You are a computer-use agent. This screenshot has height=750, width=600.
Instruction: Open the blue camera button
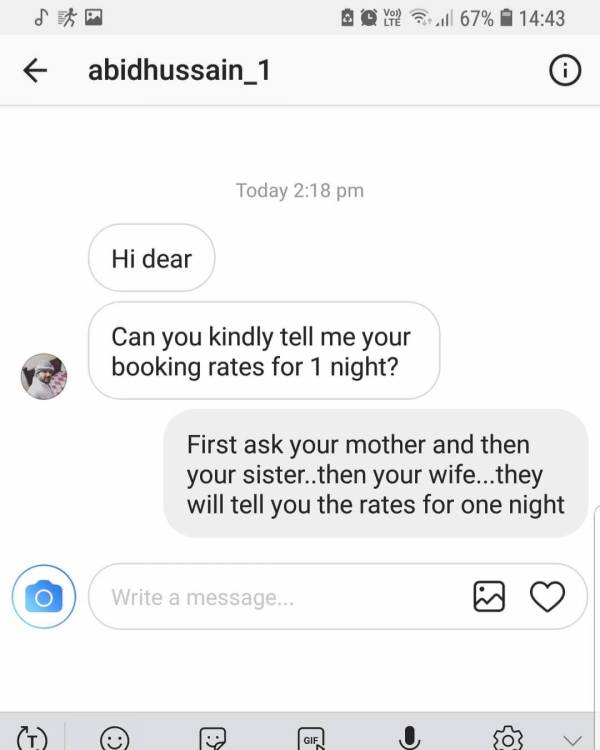(44, 596)
